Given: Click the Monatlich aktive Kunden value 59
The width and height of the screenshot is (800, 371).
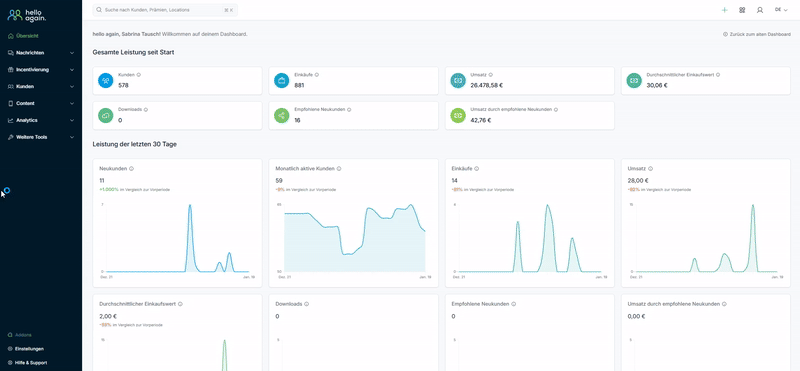Looking at the screenshot, I should (279, 181).
